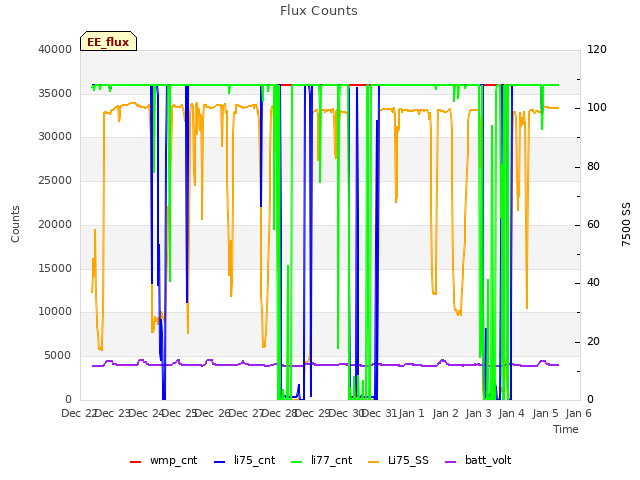The height and width of the screenshot is (480, 640).
Task: Click the Jan 6 date tick label
Action: [578, 413]
